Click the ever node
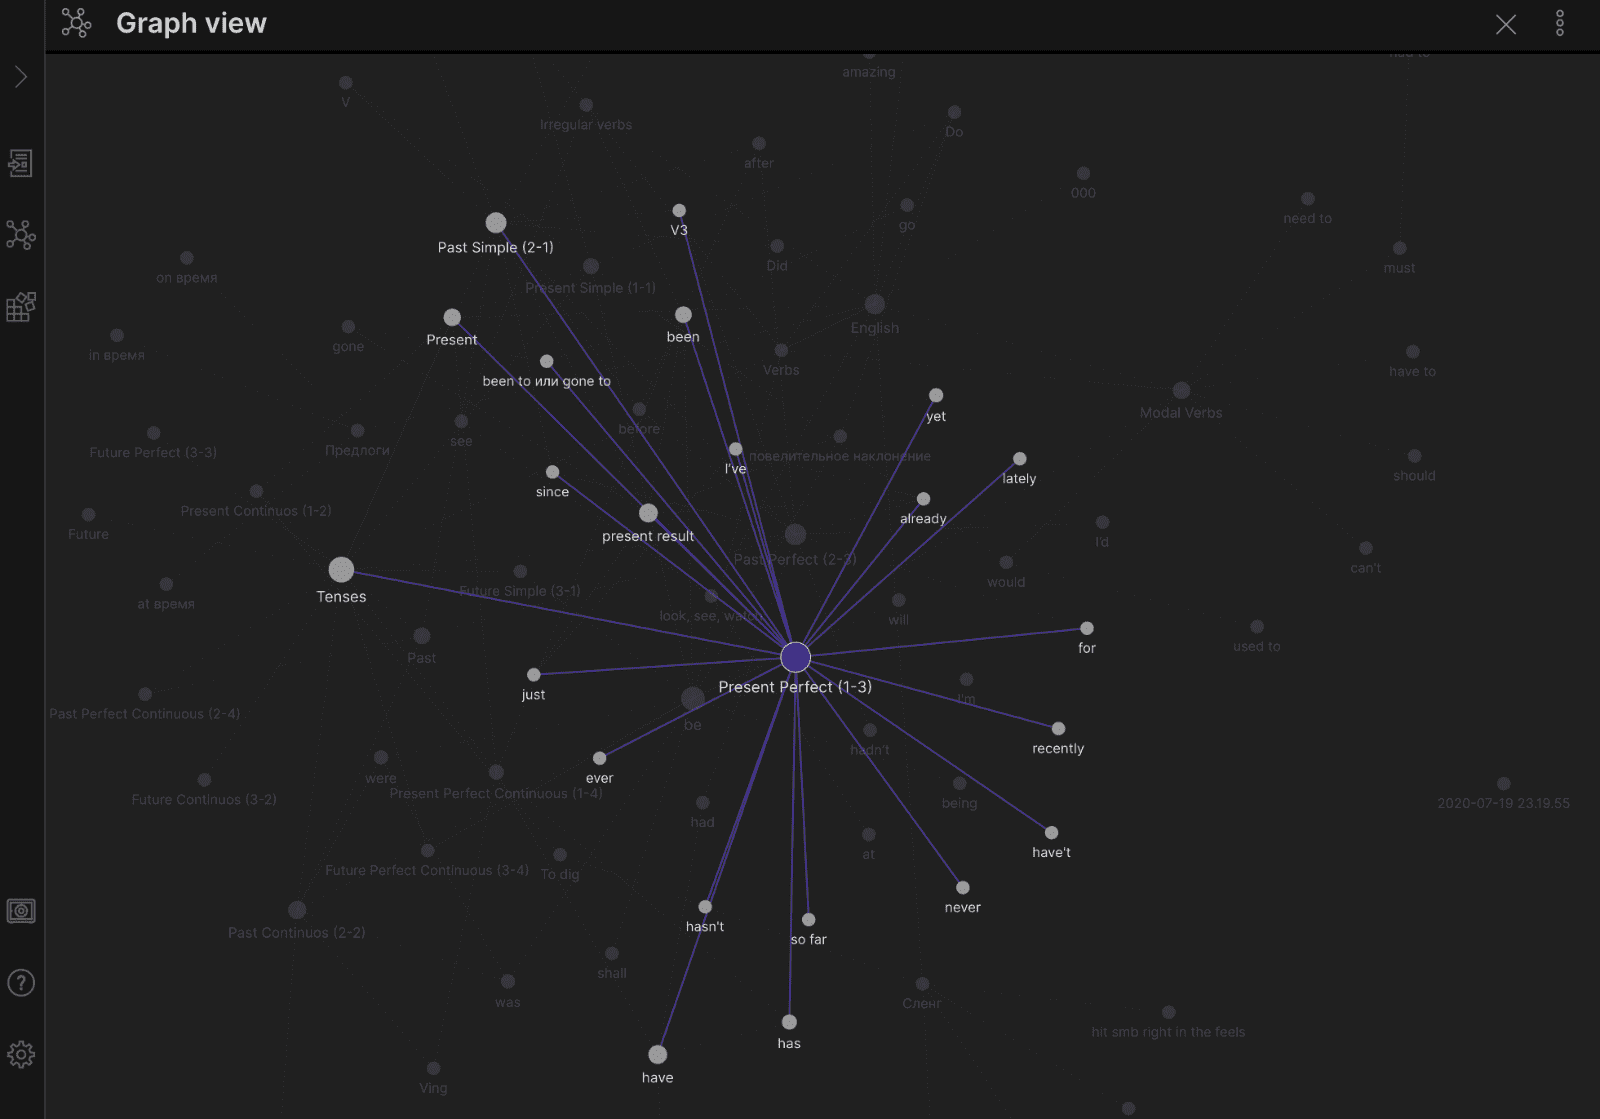This screenshot has height=1119, width=1600. 600,758
